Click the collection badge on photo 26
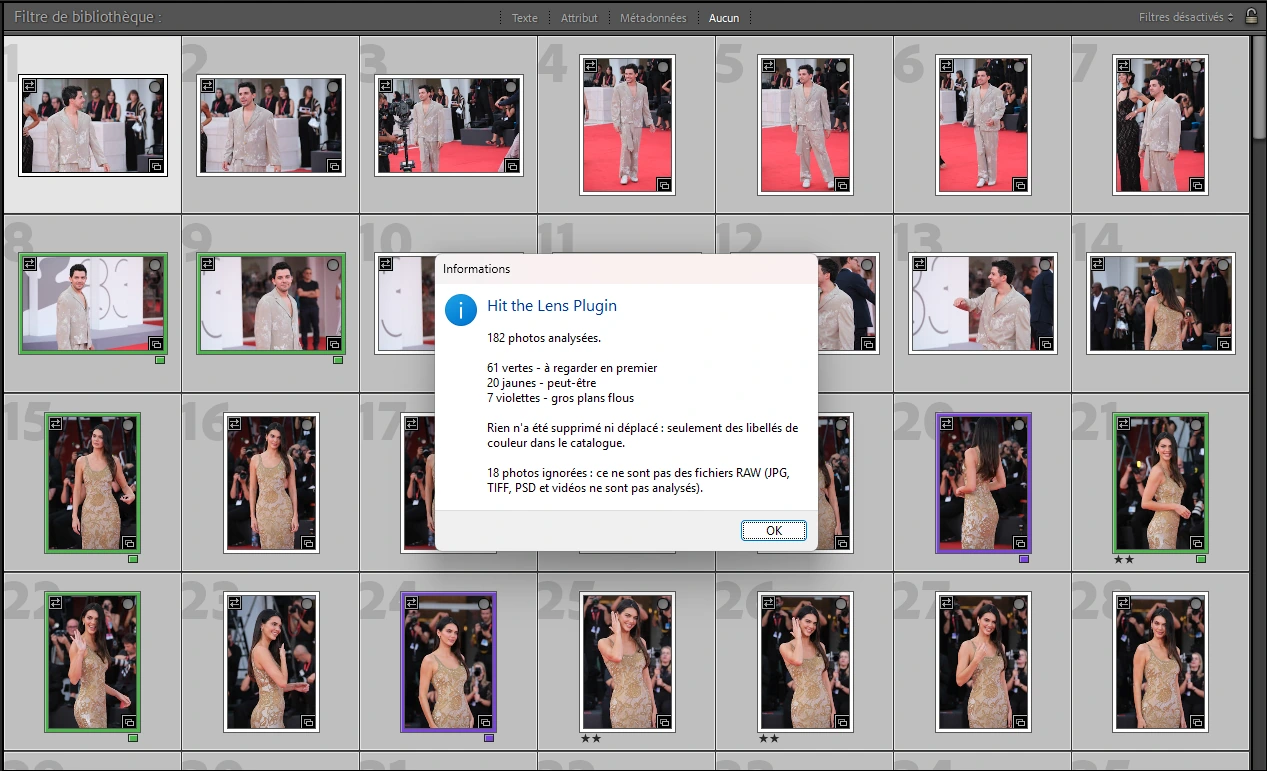This screenshot has width=1267, height=771. tap(842, 722)
